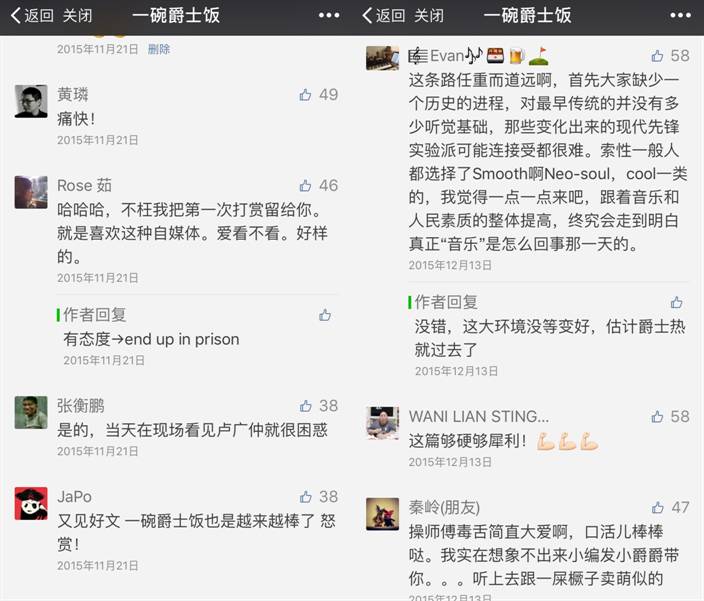Tap 关闭 in the left header
The width and height of the screenshot is (704, 601).
77,16
